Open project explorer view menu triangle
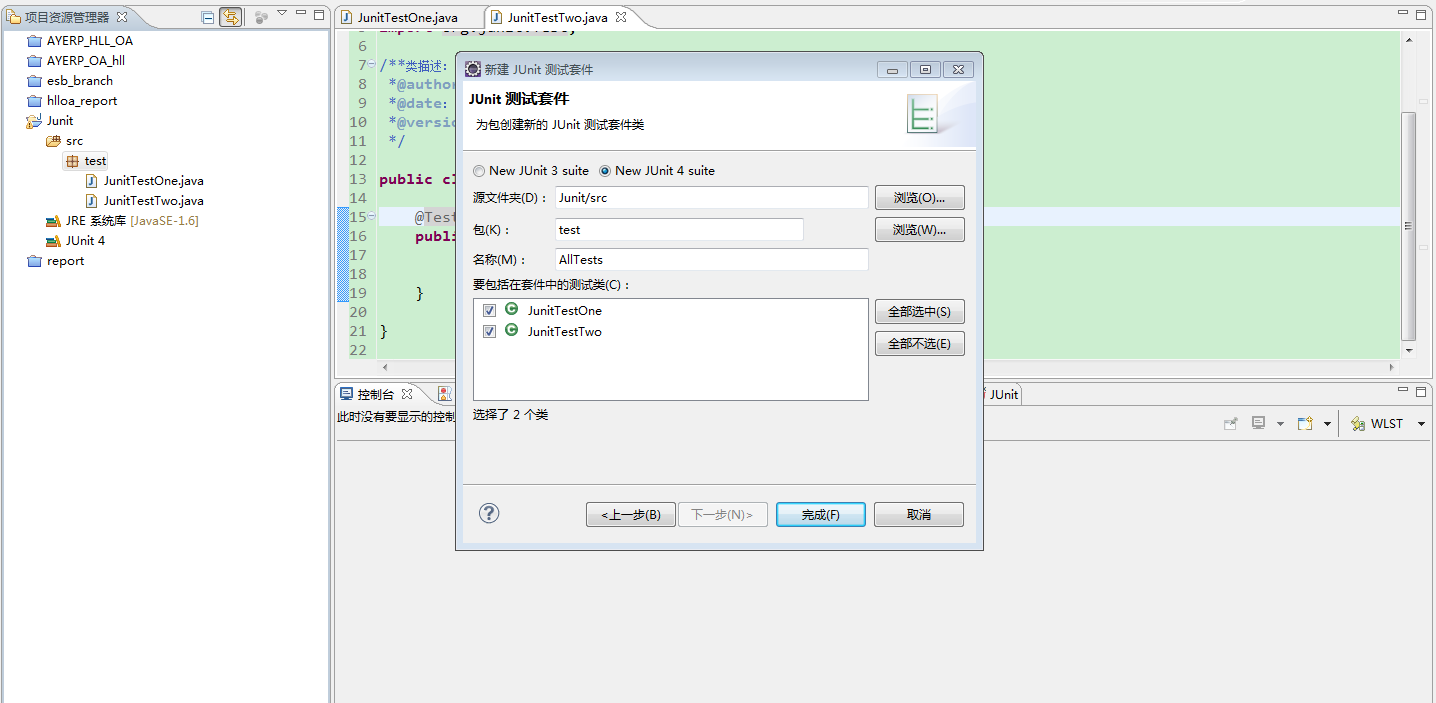The image size is (1436, 703). coord(282,14)
